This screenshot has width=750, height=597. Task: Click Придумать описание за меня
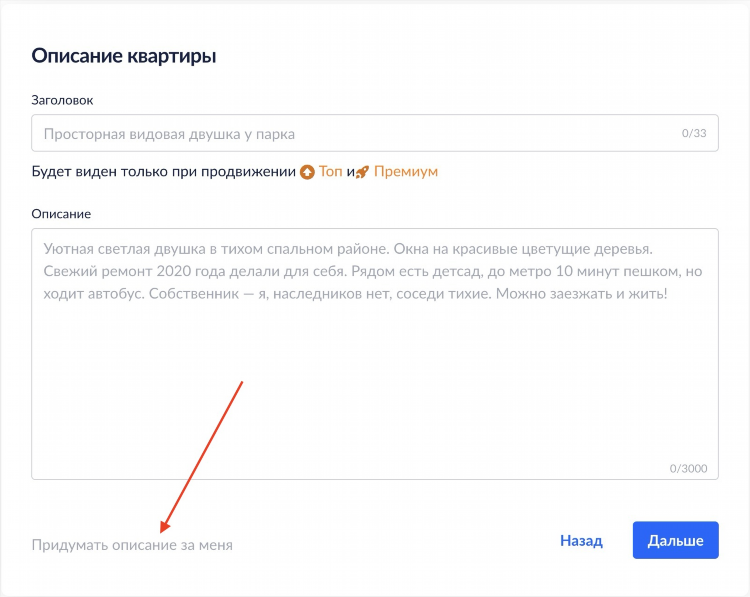[132, 545]
